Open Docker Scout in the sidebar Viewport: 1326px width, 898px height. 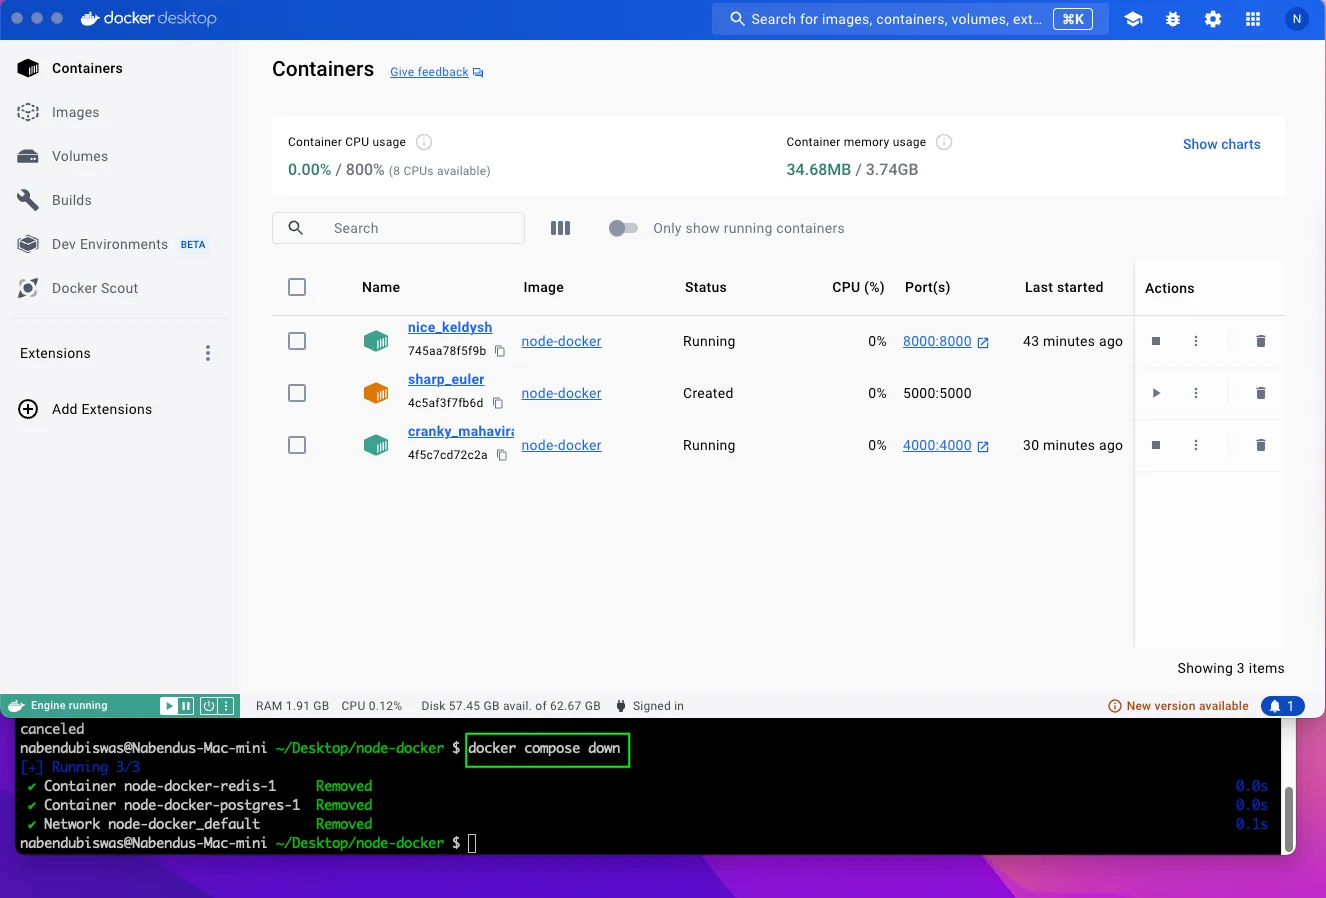77,288
